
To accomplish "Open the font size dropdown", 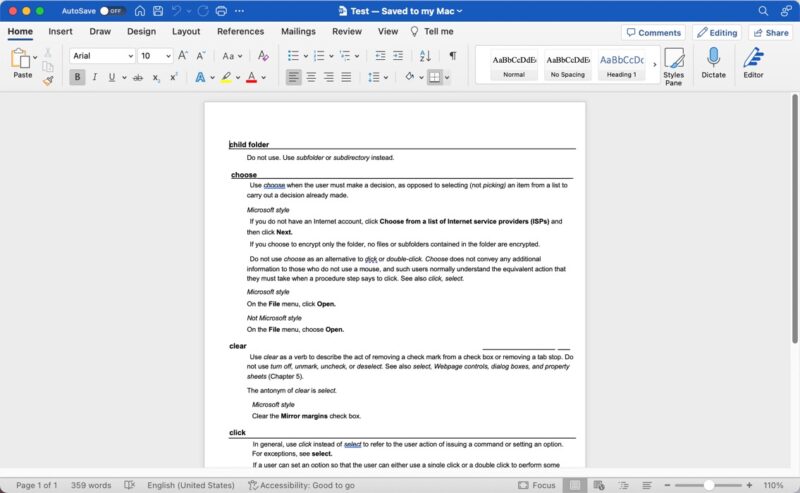I will click(168, 56).
